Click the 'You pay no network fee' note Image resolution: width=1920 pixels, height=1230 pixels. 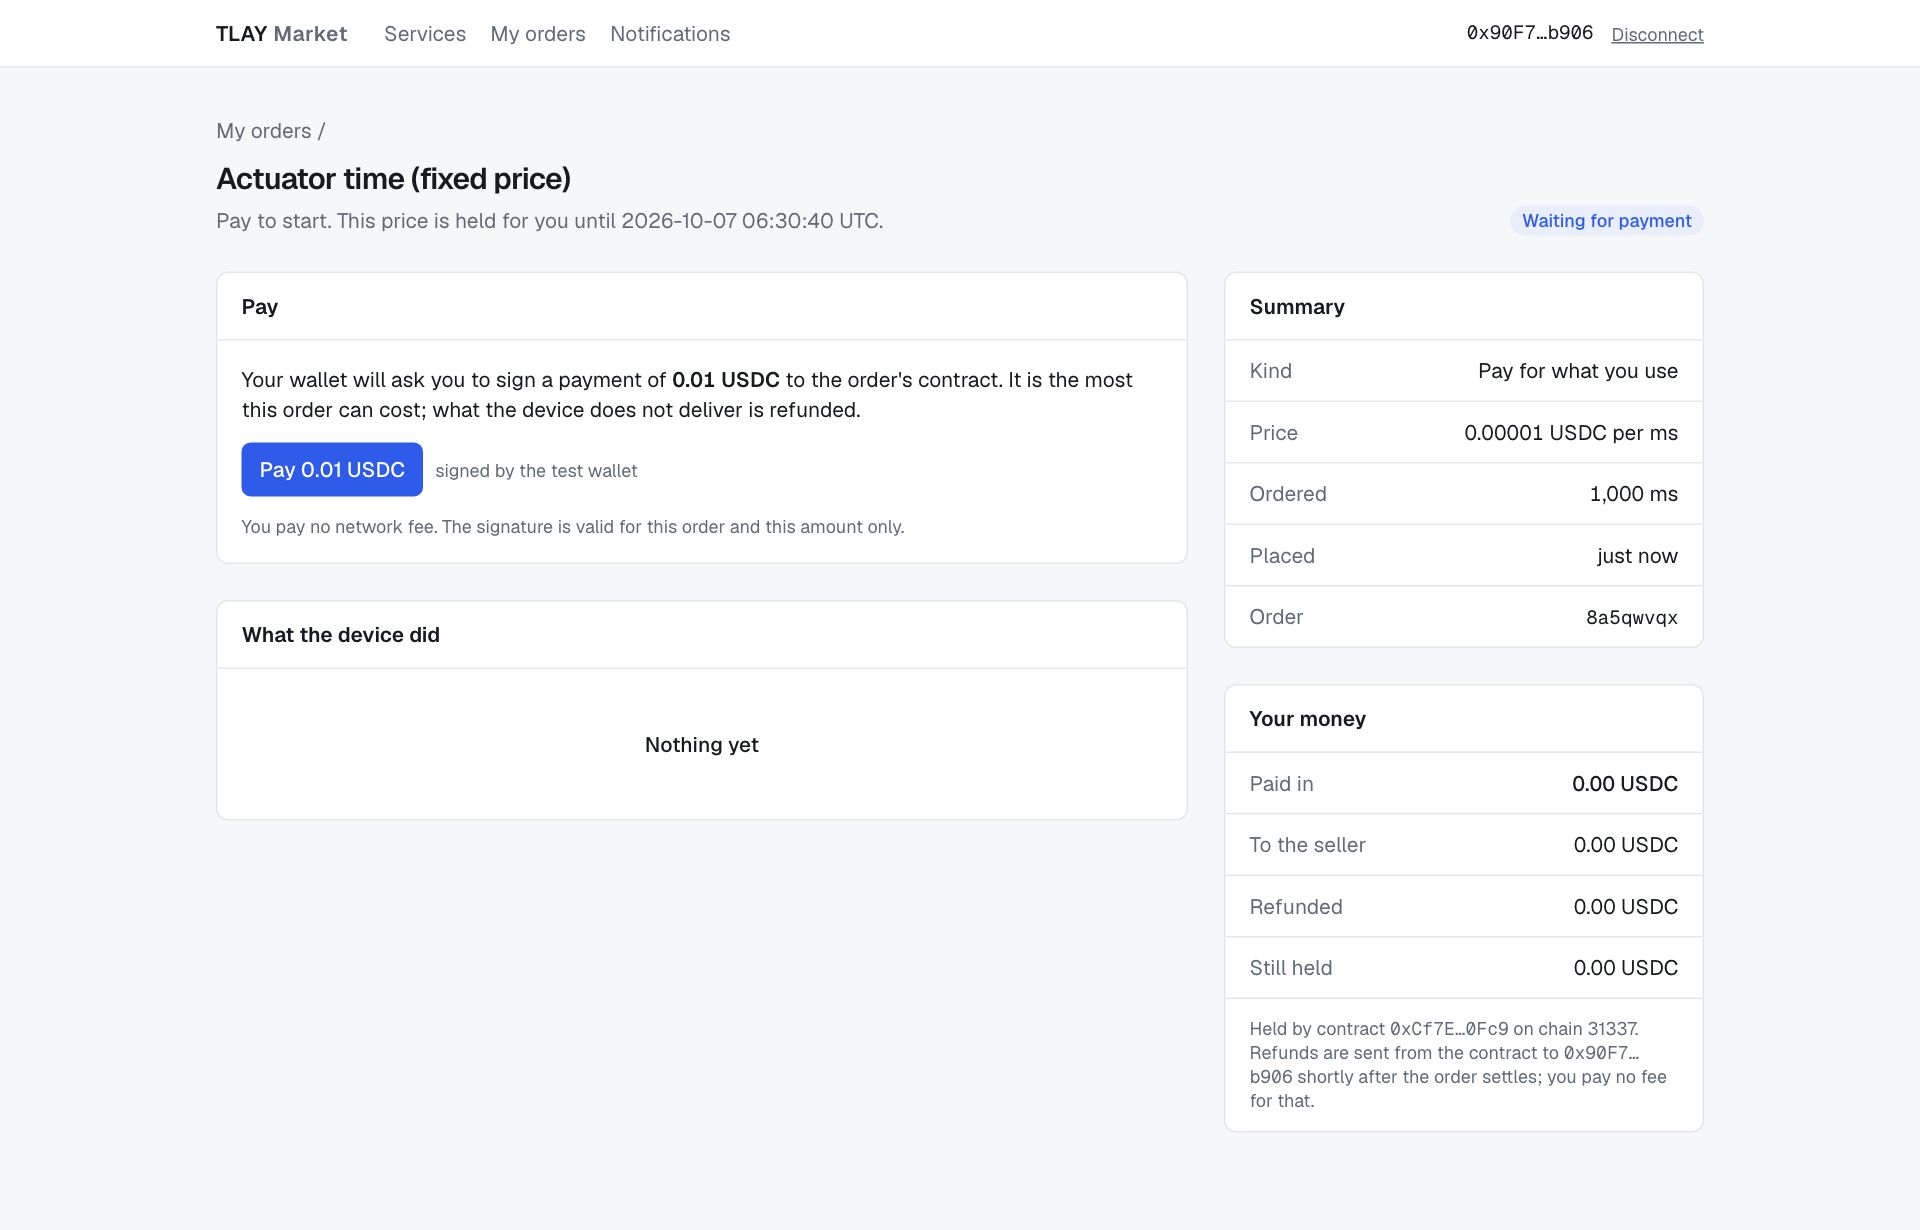click(x=573, y=527)
